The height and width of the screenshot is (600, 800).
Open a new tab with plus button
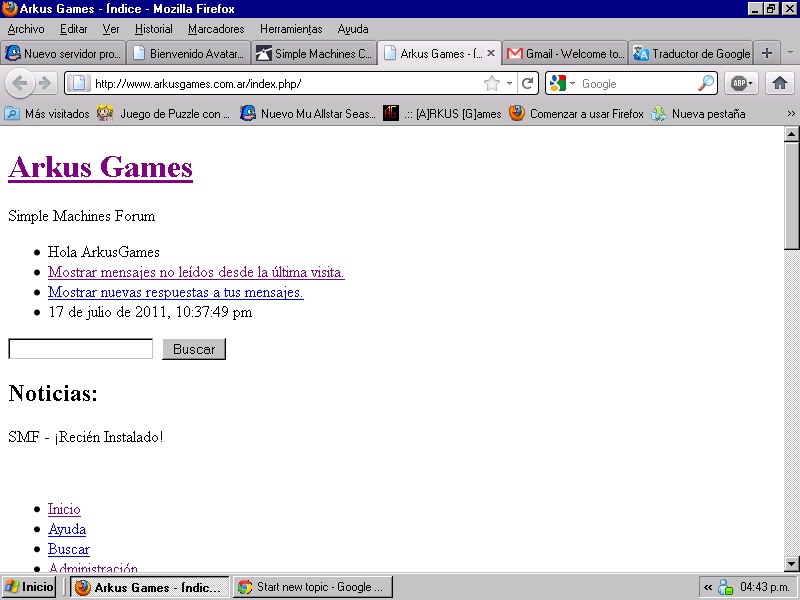pyautogui.click(x=766, y=53)
